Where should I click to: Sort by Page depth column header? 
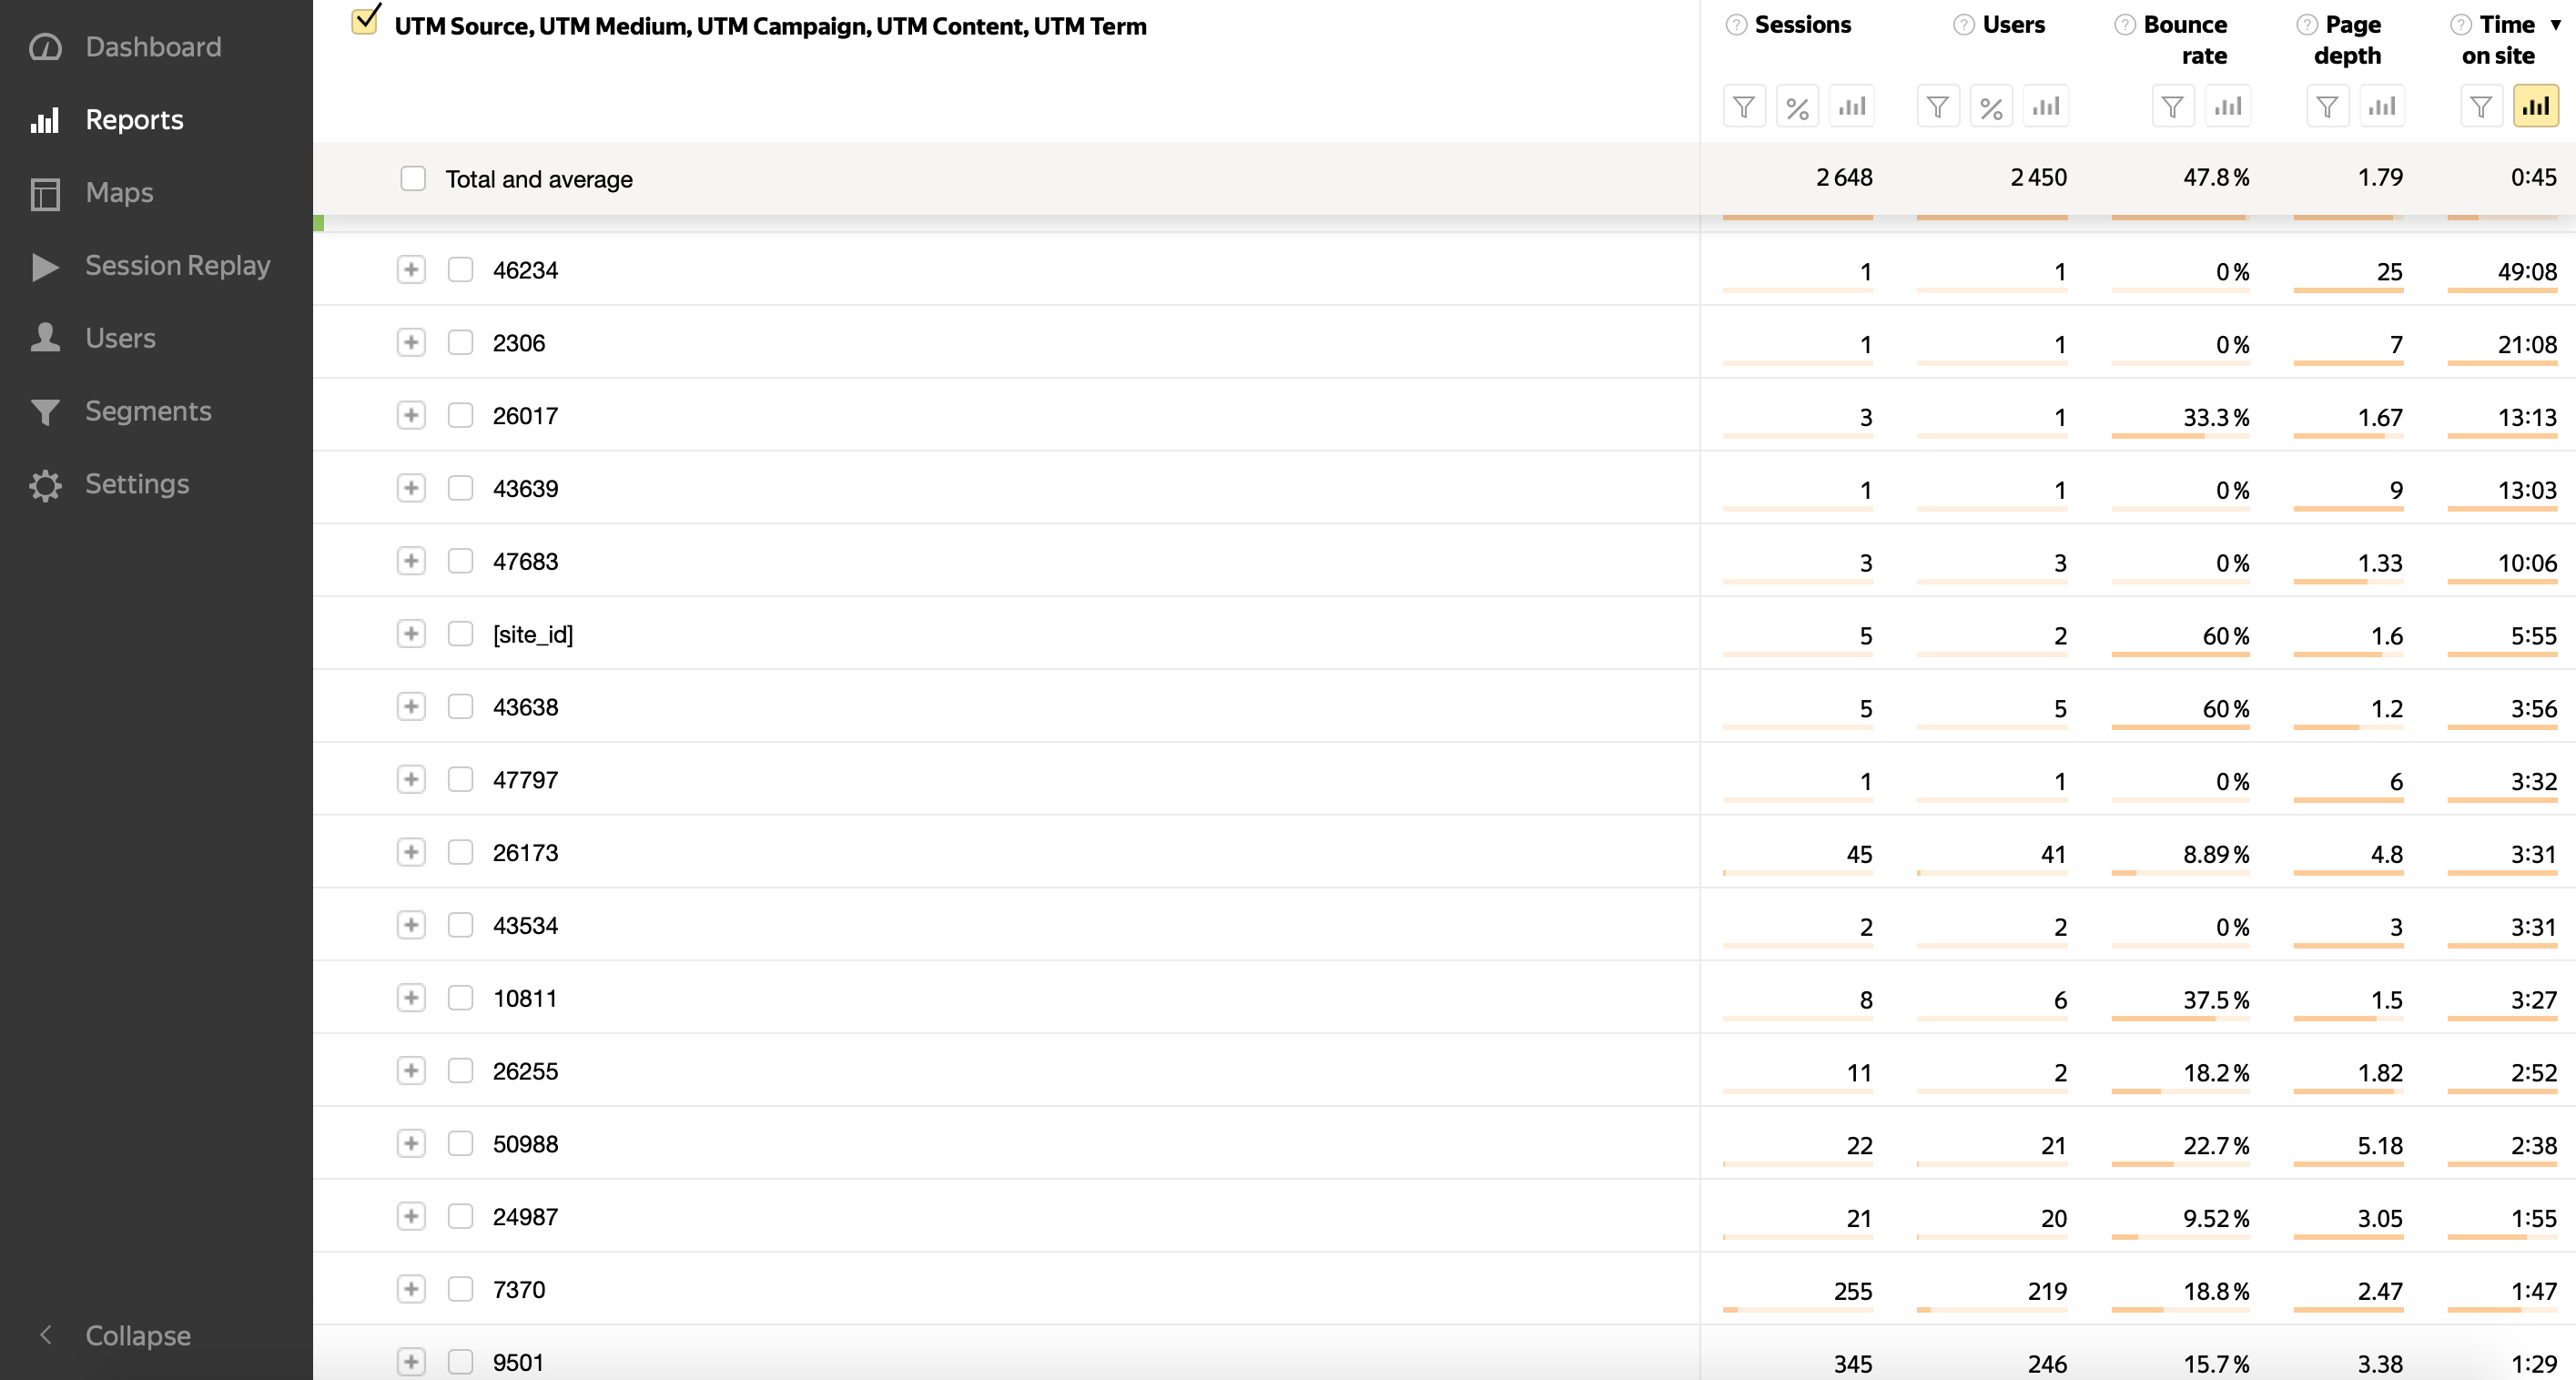tap(2348, 40)
